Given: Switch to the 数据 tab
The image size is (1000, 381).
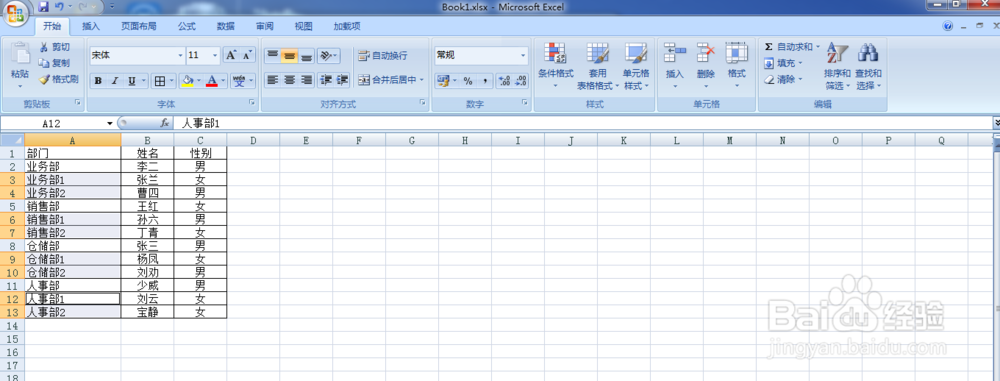Looking at the screenshot, I should (x=226, y=26).
